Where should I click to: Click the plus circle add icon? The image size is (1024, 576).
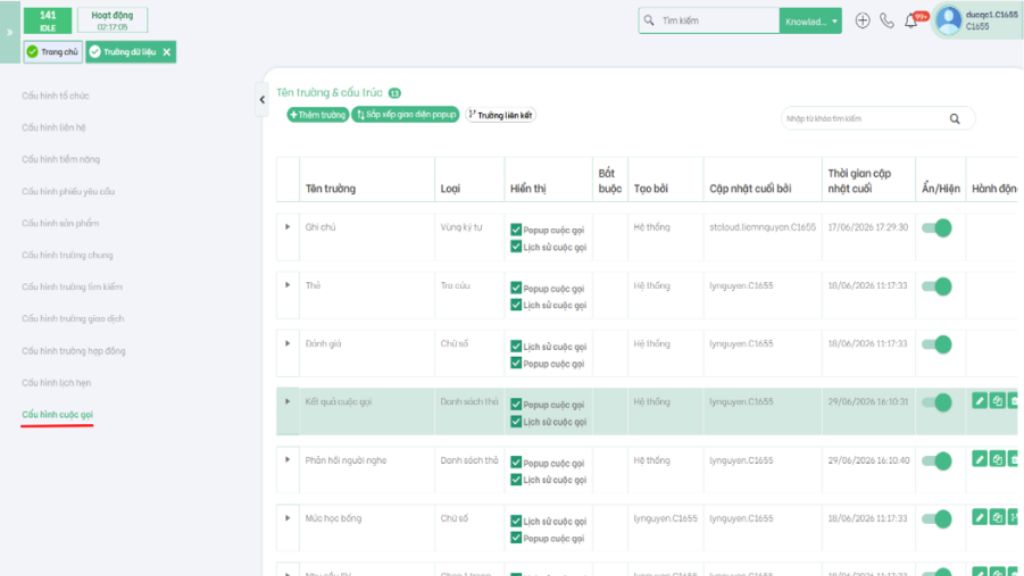click(x=862, y=21)
